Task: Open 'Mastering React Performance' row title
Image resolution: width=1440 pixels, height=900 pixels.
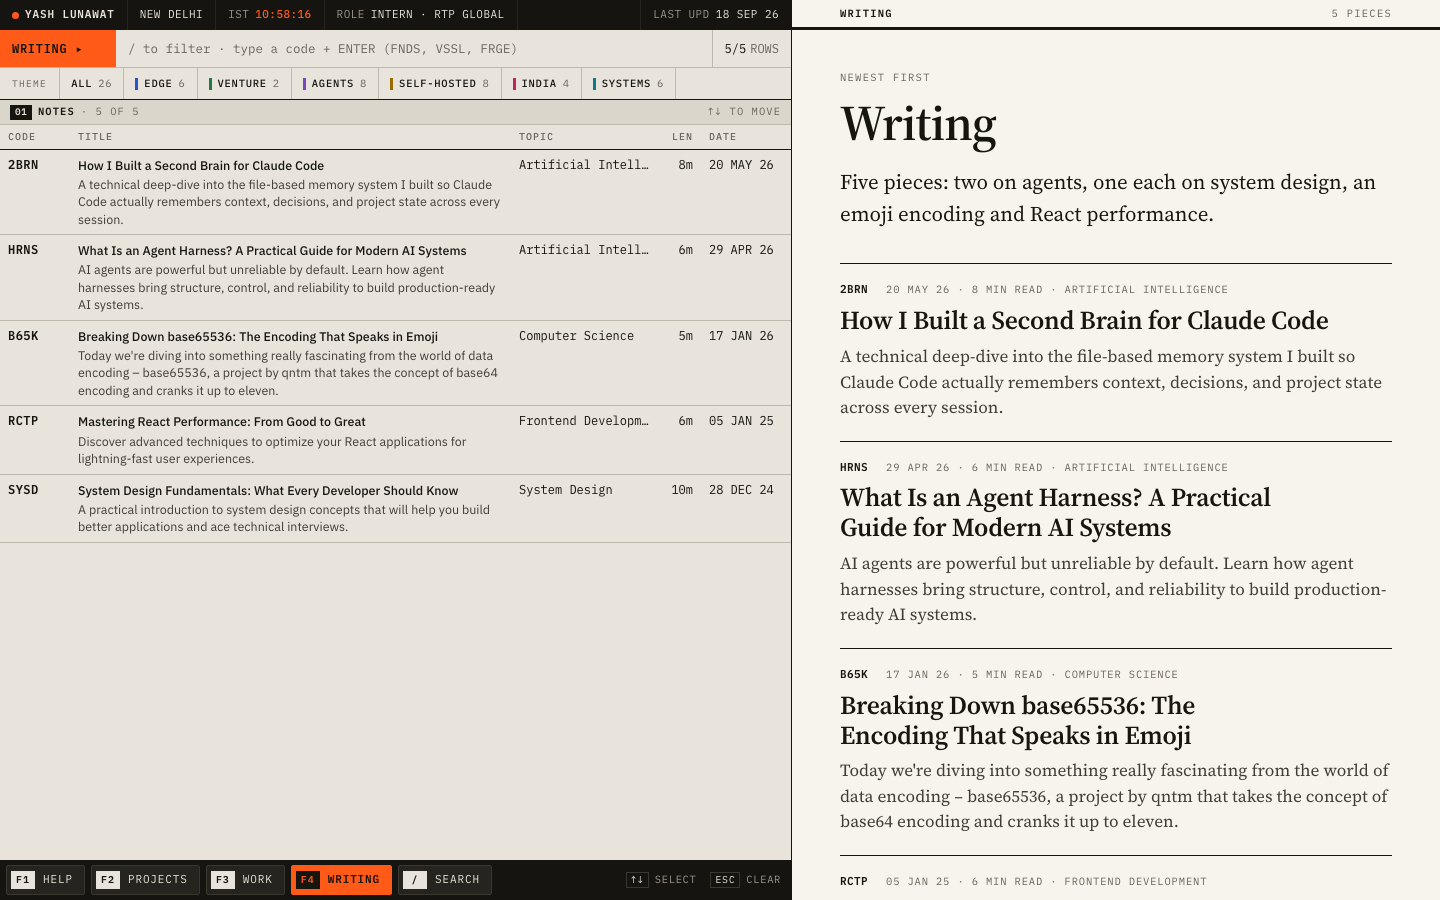Action: (222, 422)
